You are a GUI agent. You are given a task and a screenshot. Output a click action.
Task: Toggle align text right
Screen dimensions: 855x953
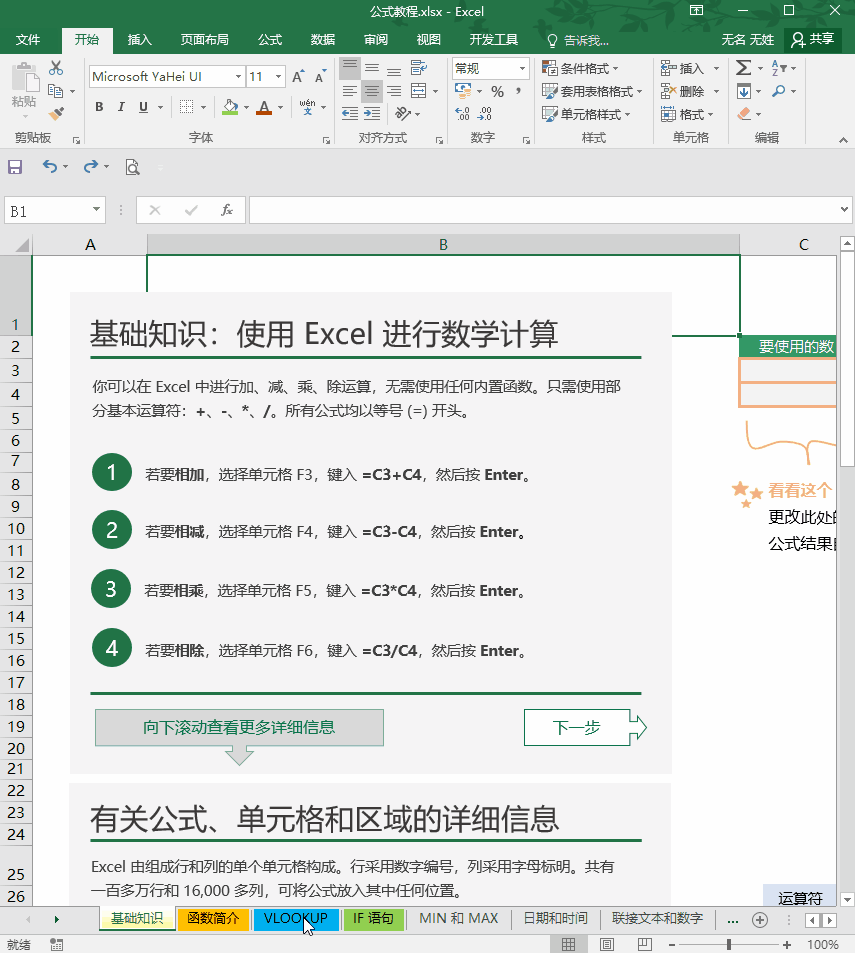[x=394, y=91]
